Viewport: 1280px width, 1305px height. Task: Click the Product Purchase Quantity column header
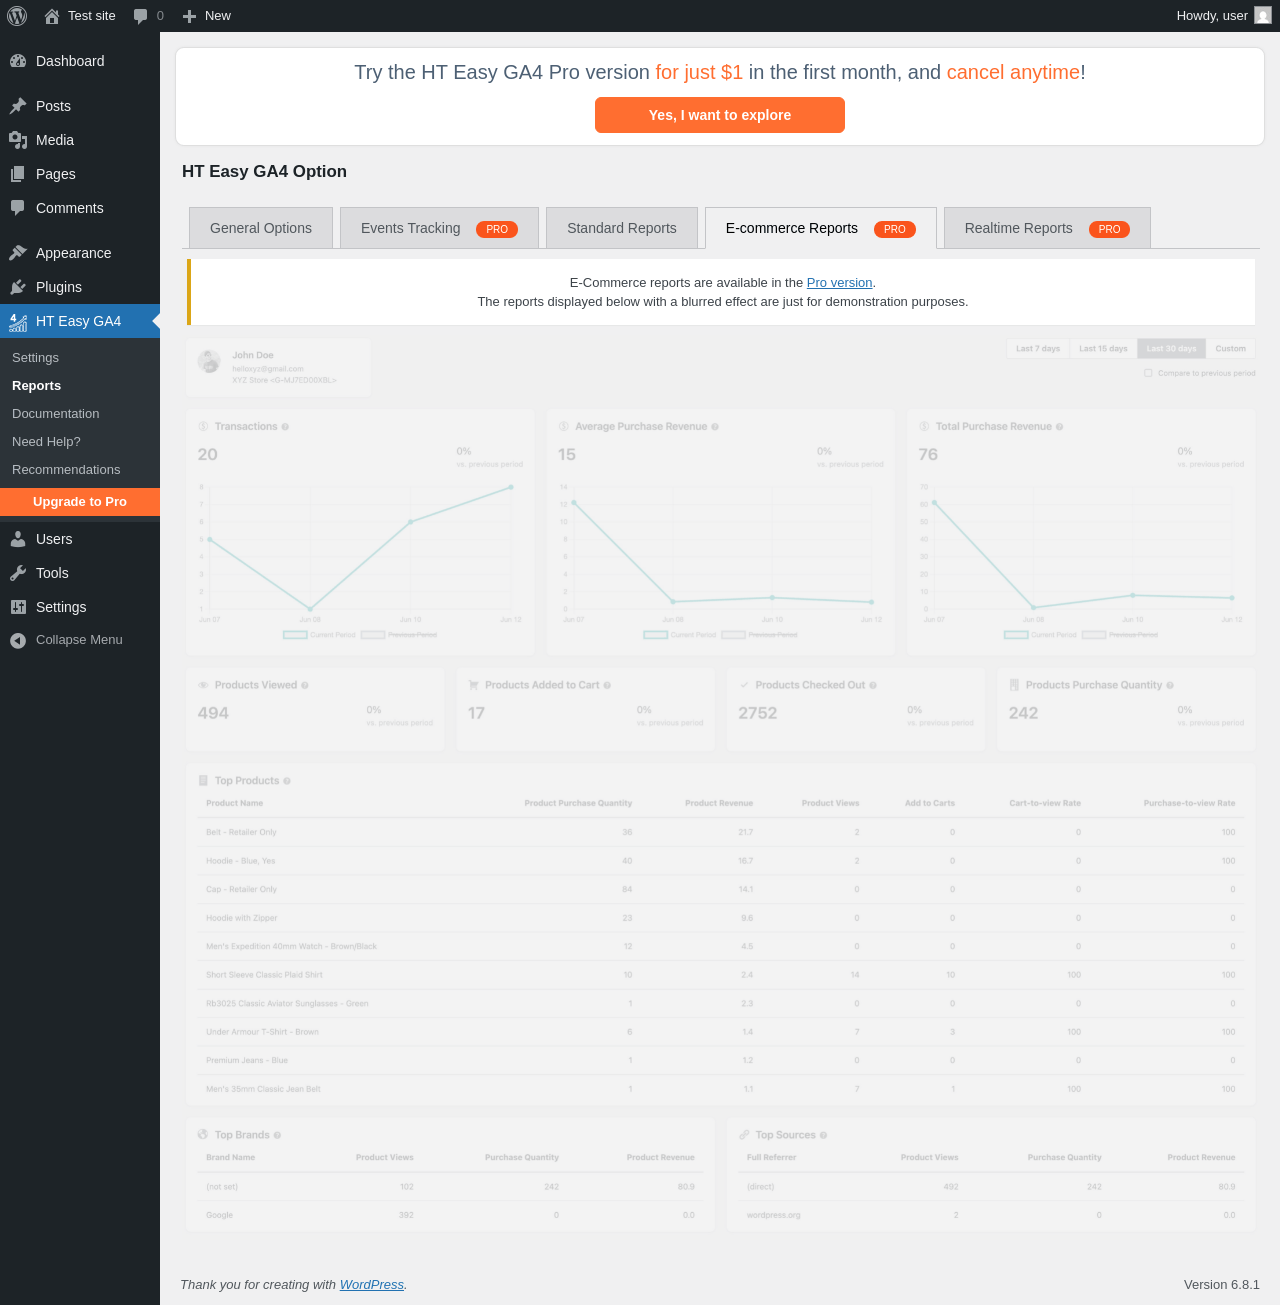tap(578, 803)
